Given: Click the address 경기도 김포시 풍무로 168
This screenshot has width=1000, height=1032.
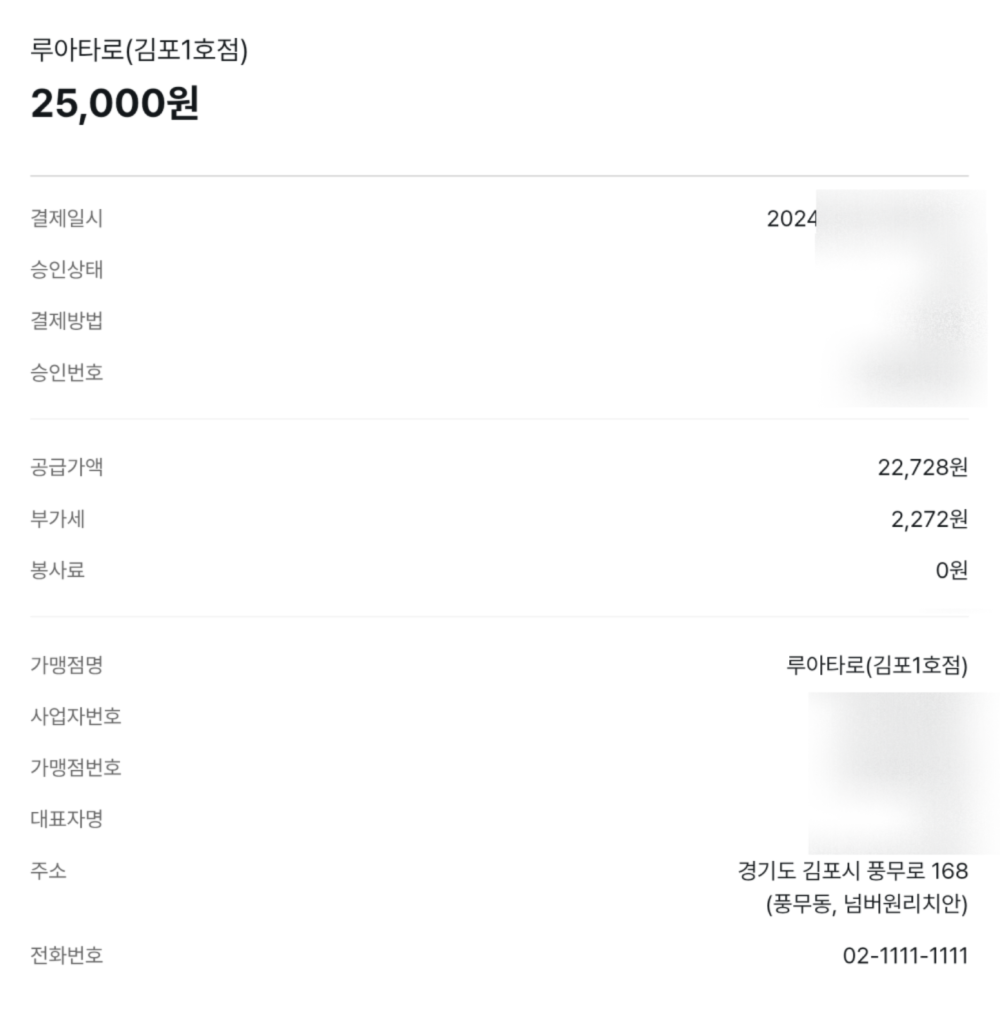Looking at the screenshot, I should pos(853,871).
